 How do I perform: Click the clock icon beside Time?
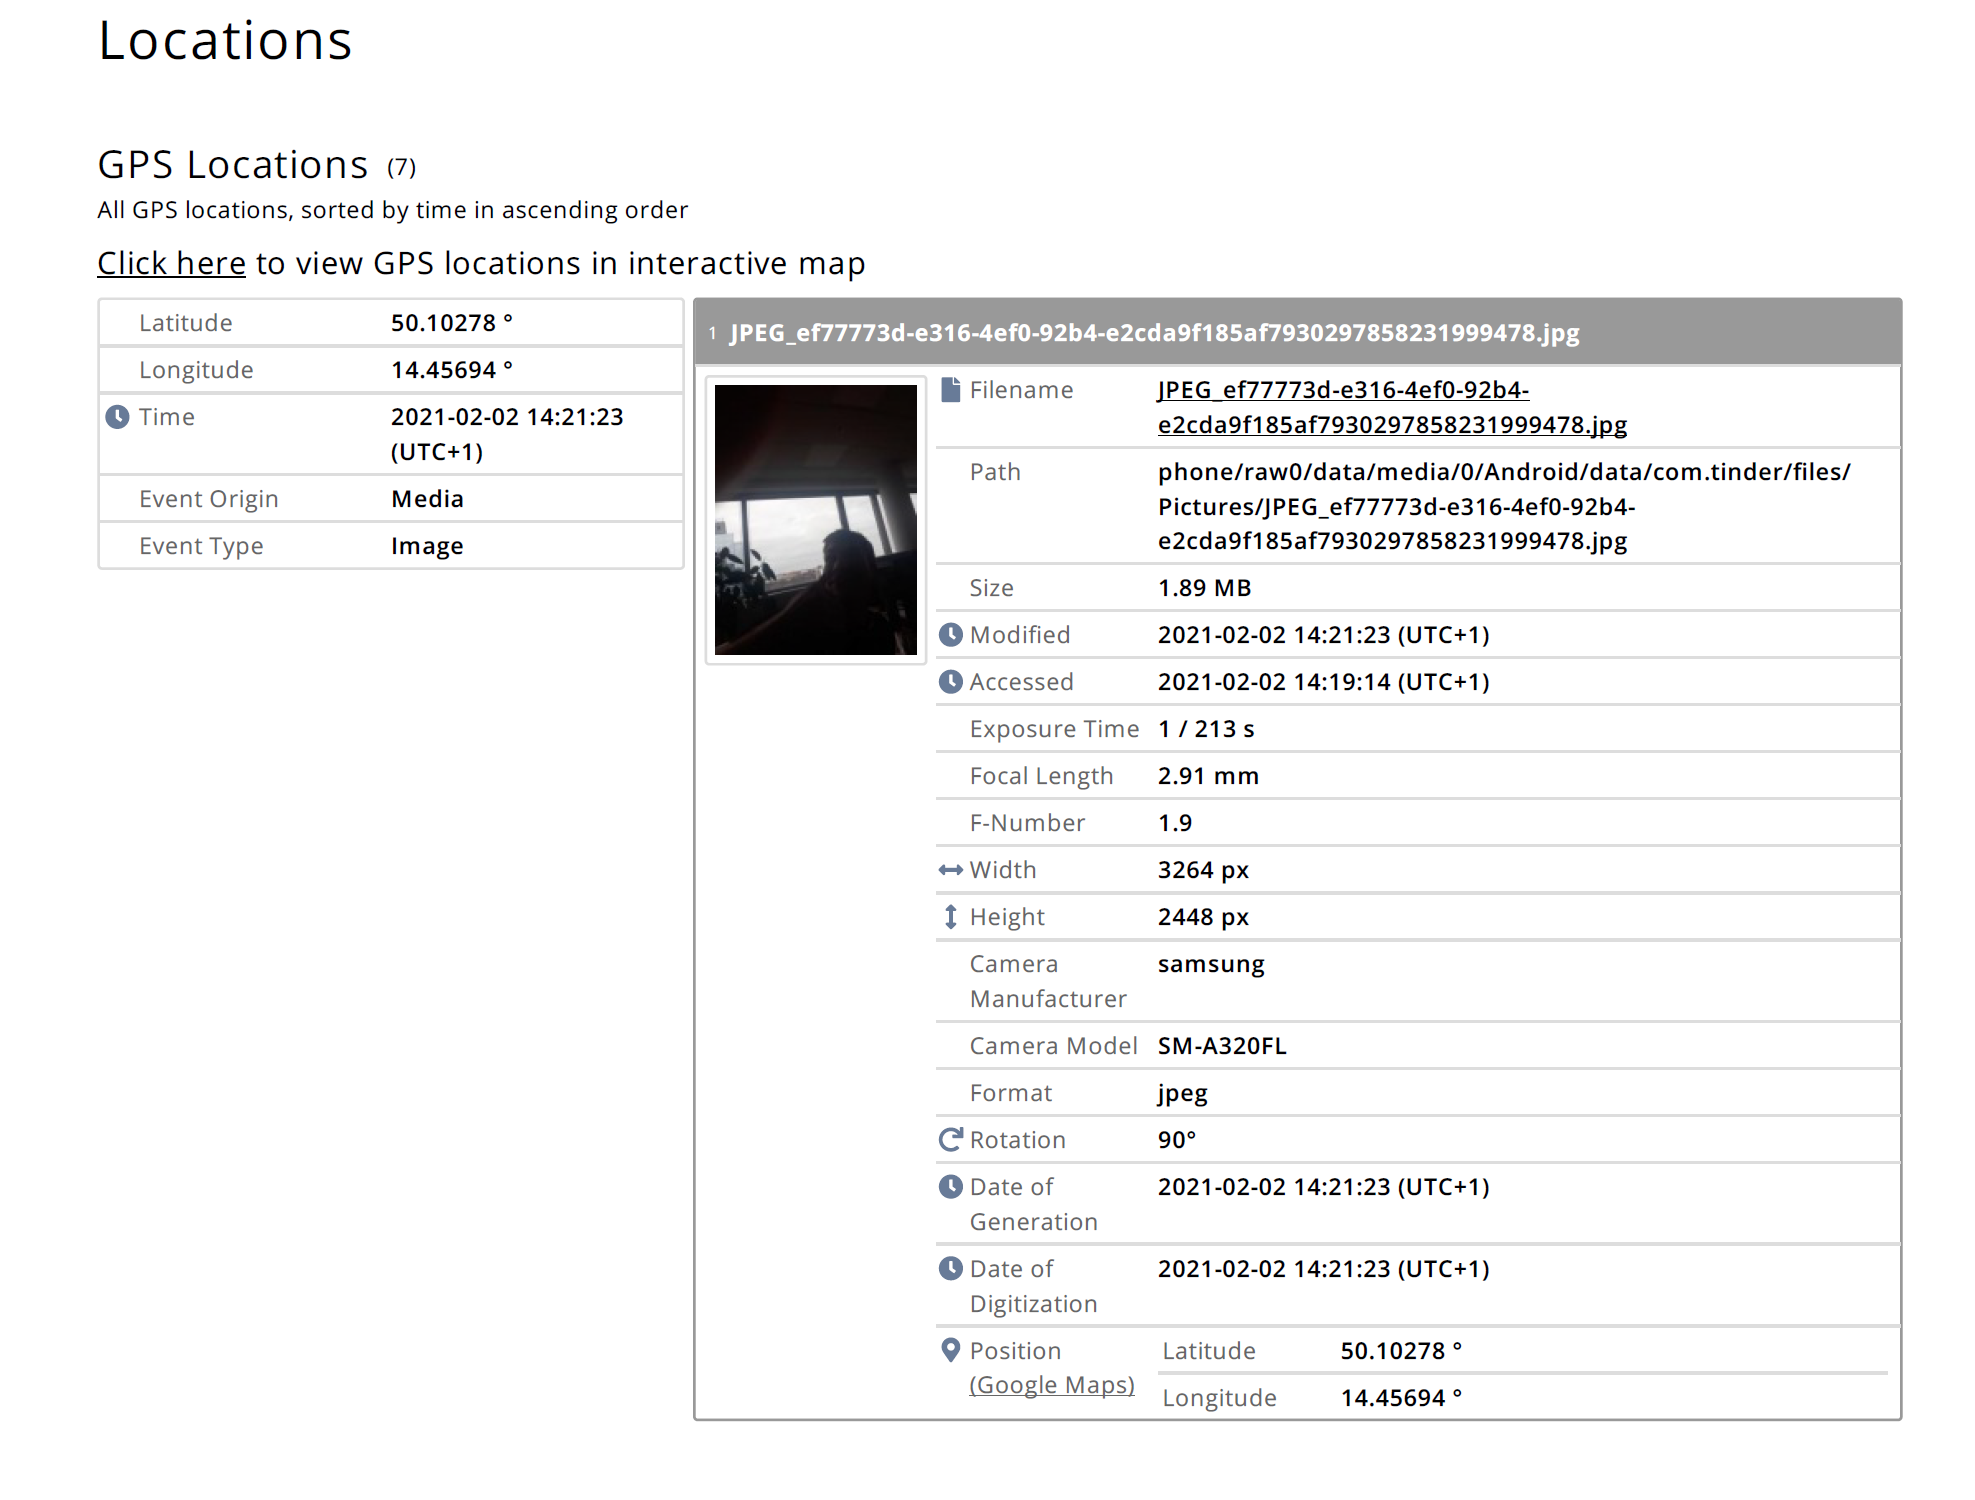117,417
